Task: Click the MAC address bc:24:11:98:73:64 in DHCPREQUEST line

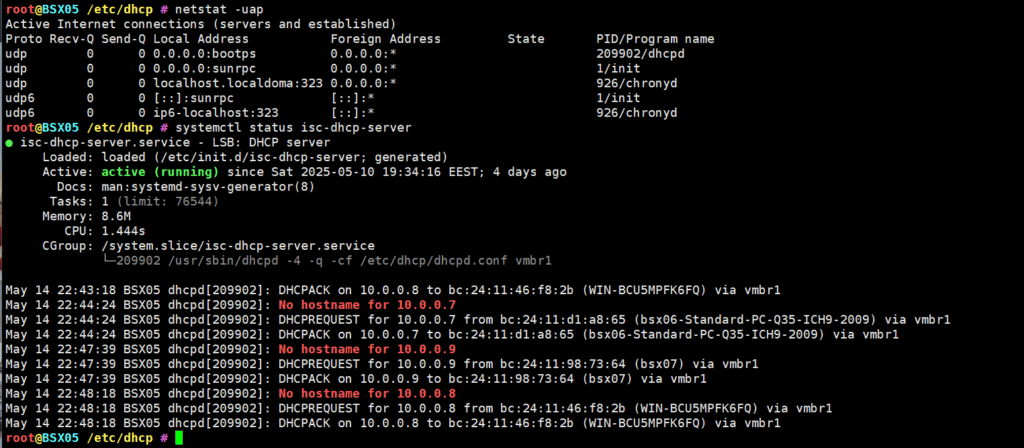Action: [561, 364]
